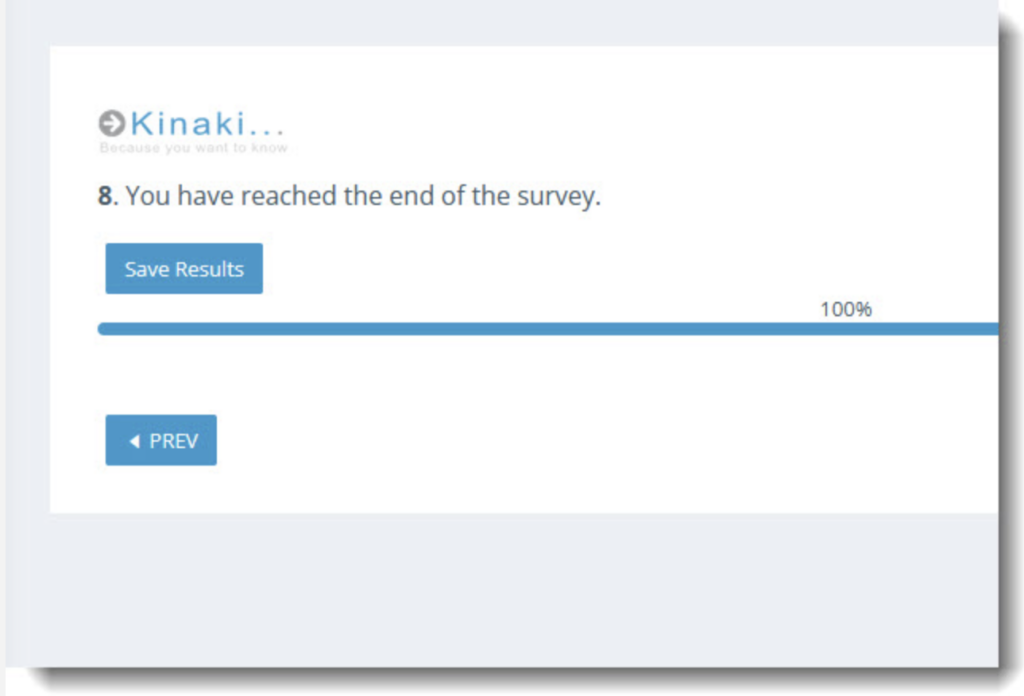Screen dimensions: 1024x696
Task: Click the letter K in the Kinaki logo
Action: 142,123
